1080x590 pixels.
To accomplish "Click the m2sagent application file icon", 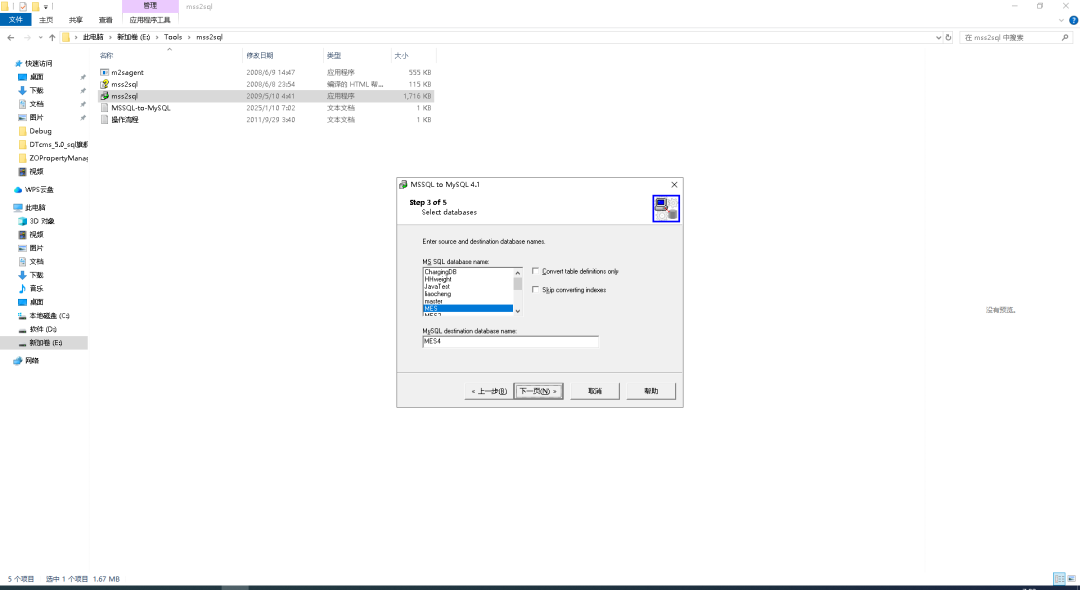I will pos(104,72).
